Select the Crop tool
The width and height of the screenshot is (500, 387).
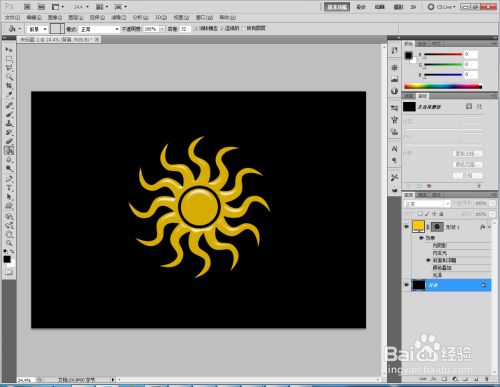click(9, 86)
